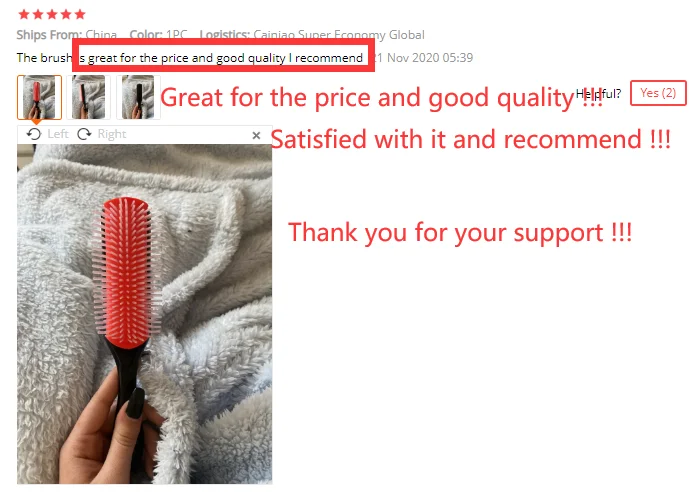Open the third review photo thumbnail
Image resolution: width=694 pixels, height=492 pixels.
click(x=138, y=97)
